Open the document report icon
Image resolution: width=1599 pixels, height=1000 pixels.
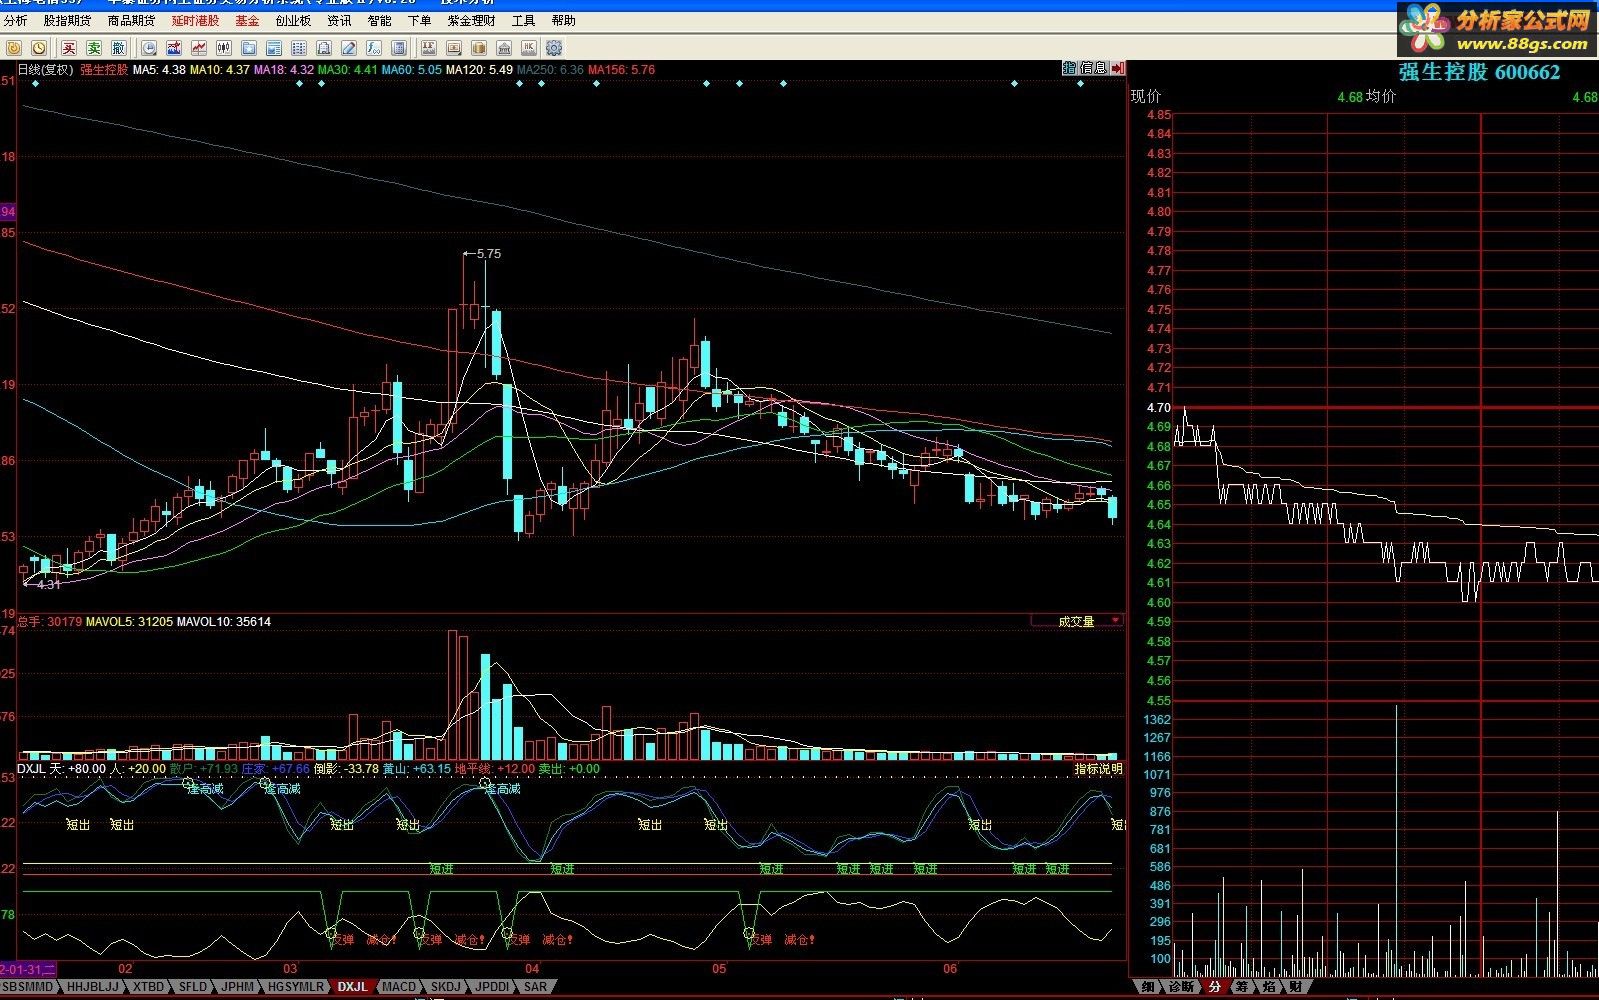(x=324, y=48)
